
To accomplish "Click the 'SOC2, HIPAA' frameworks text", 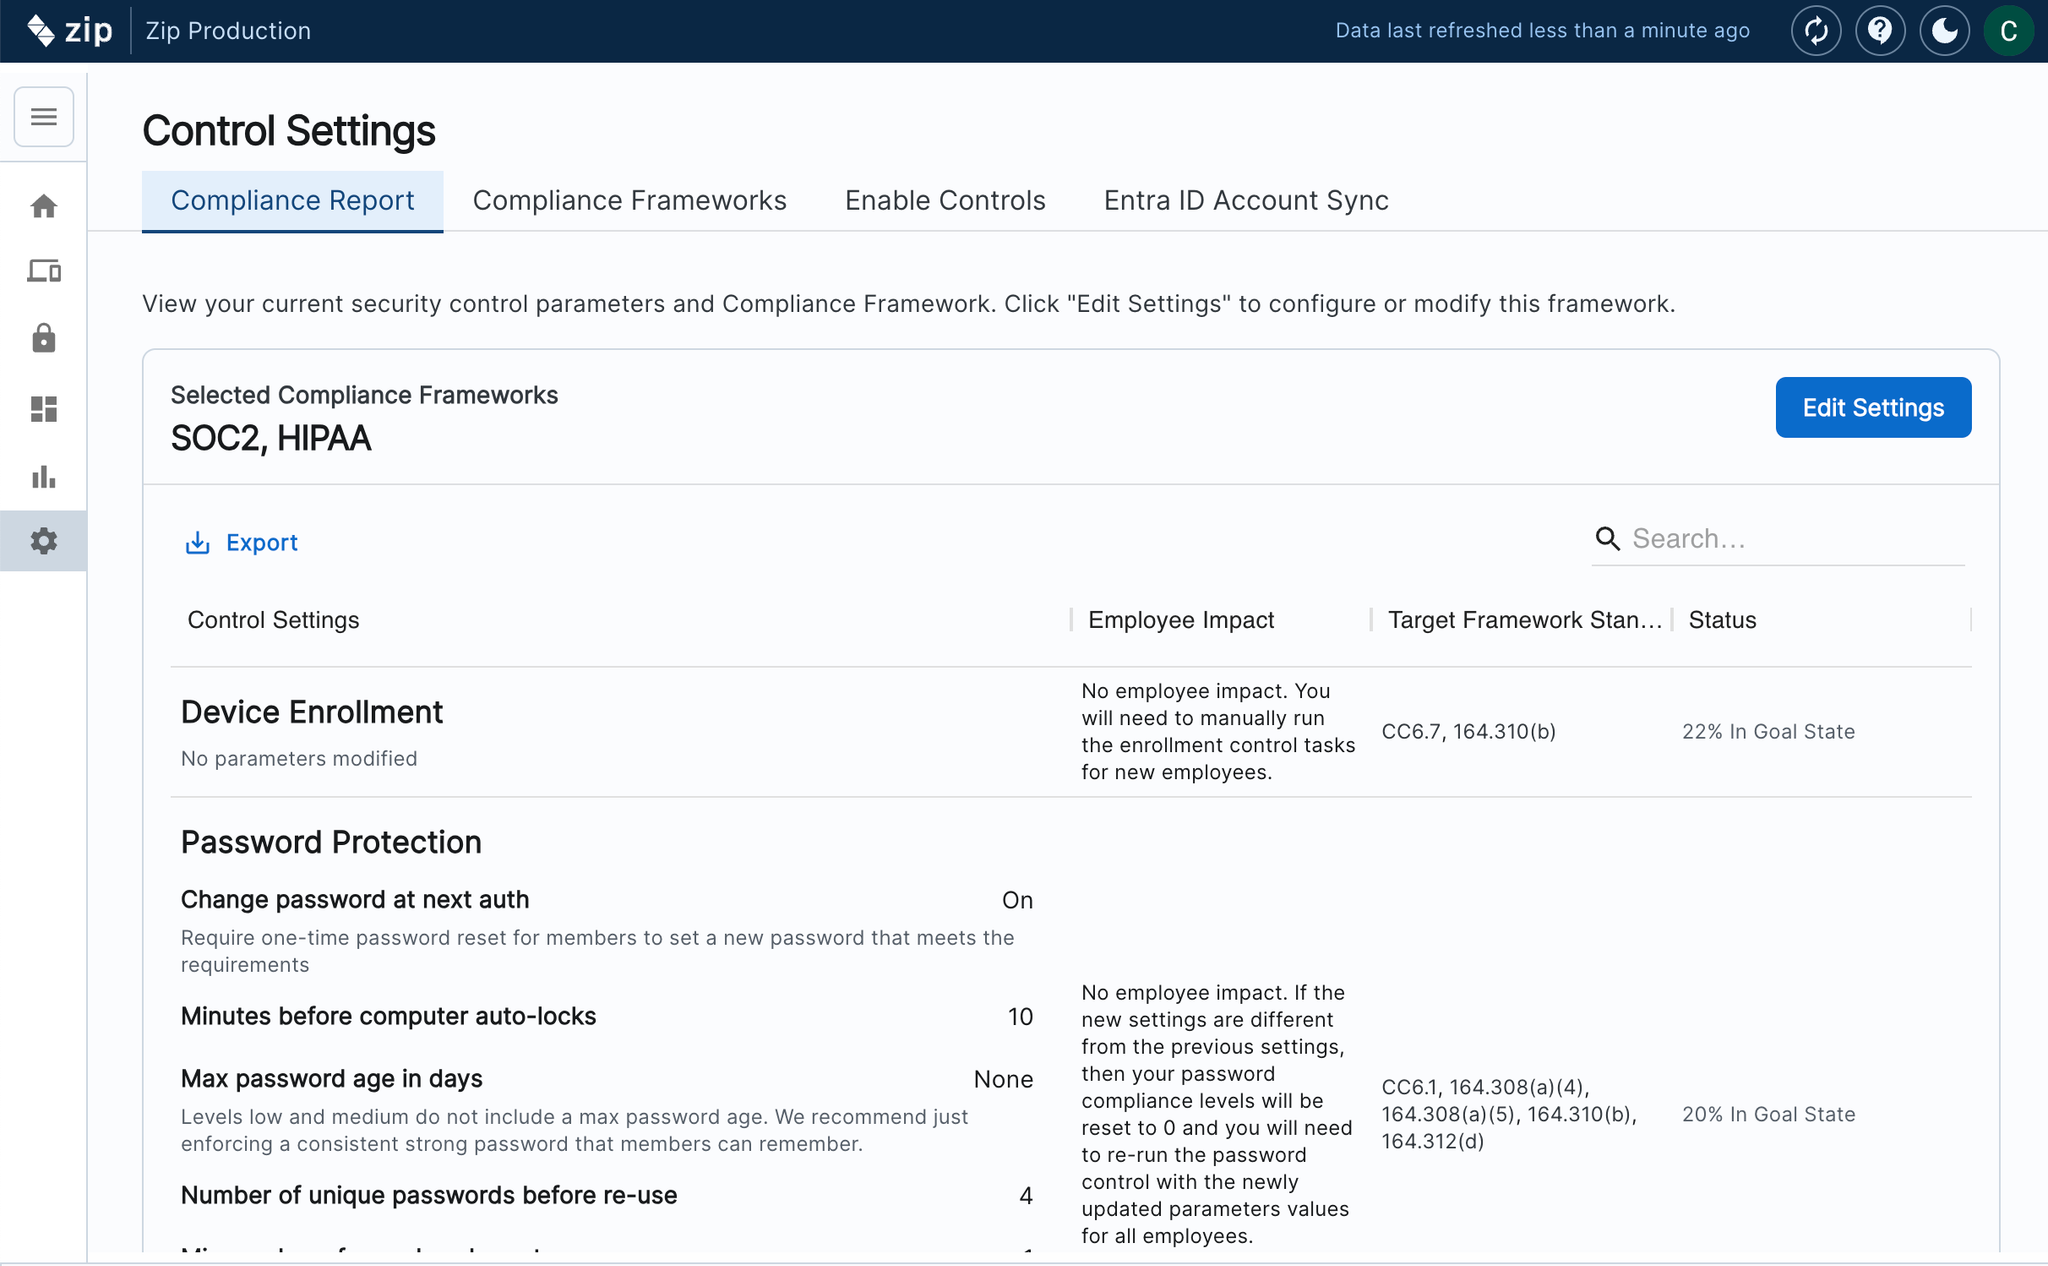I will tap(271, 439).
